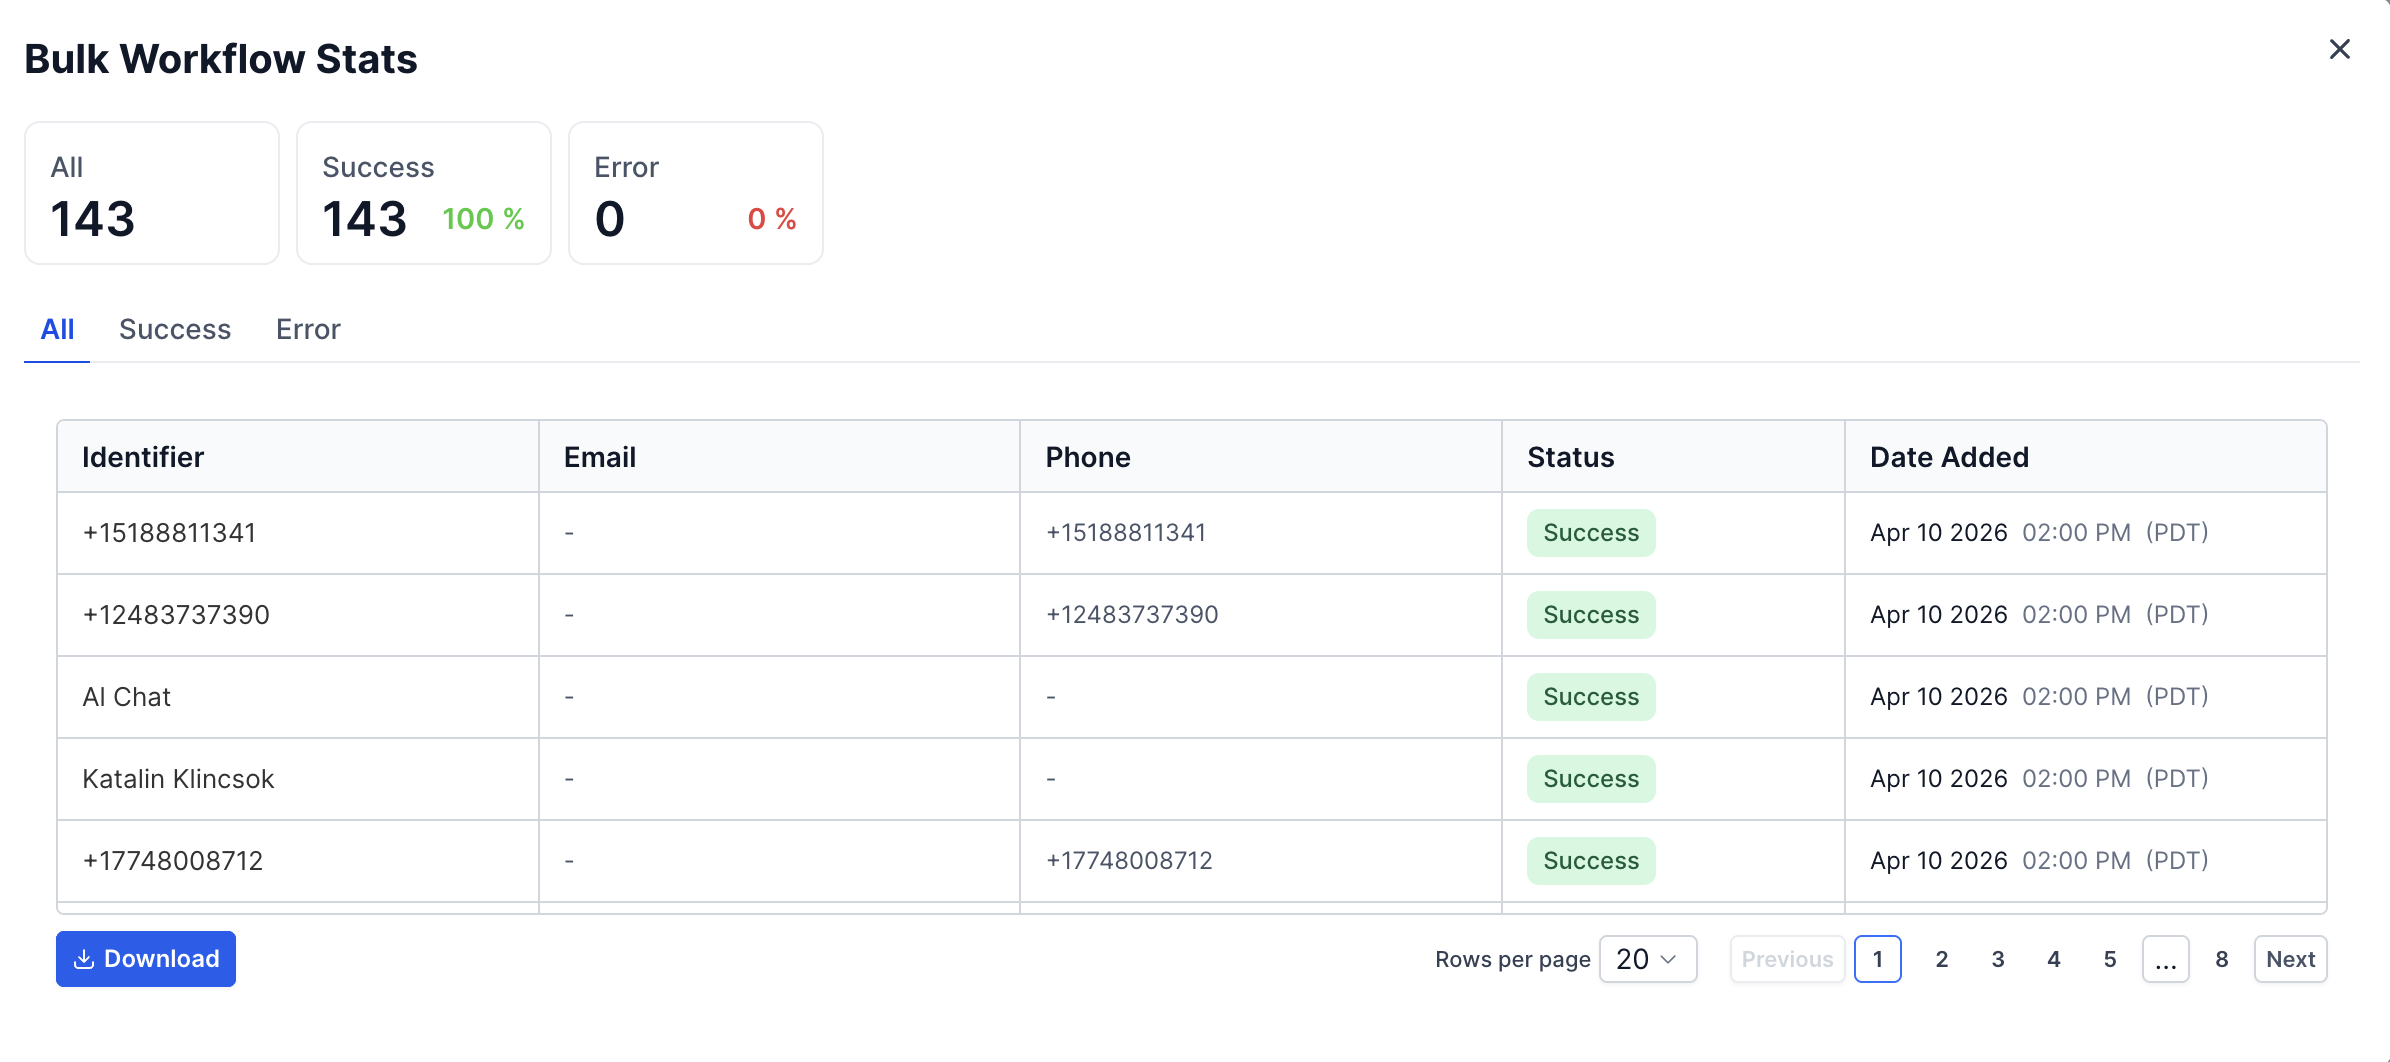Click the All summary card showing 143
Screen dimensions: 2390x1062
[x=151, y=192]
